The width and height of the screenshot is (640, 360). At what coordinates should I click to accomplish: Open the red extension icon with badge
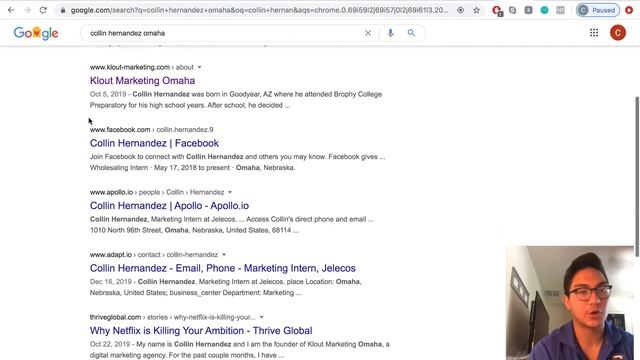497,11
